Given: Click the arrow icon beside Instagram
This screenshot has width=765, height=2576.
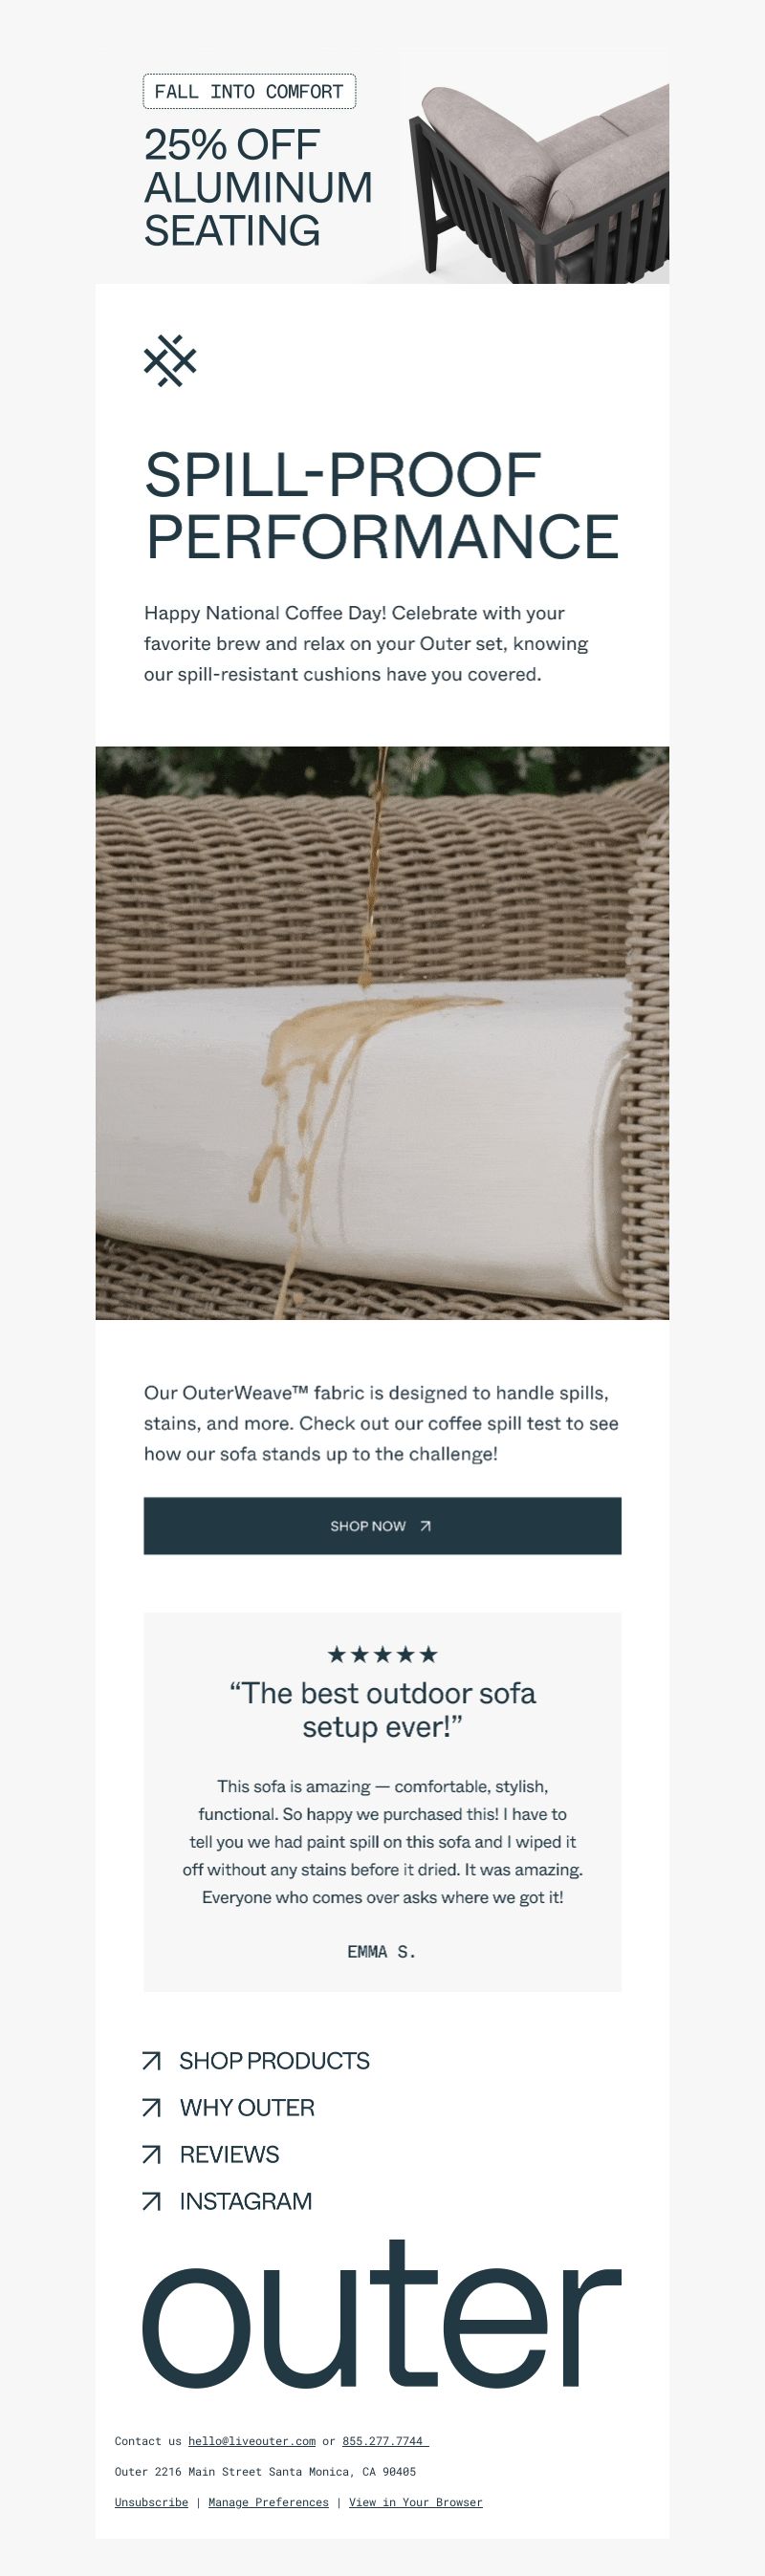Looking at the screenshot, I should [x=152, y=2201].
